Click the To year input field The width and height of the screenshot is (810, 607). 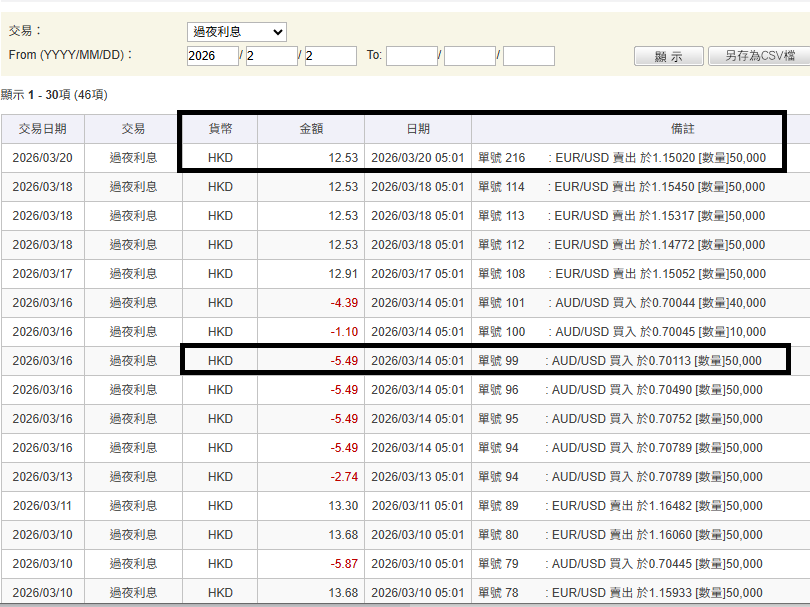tap(412, 56)
